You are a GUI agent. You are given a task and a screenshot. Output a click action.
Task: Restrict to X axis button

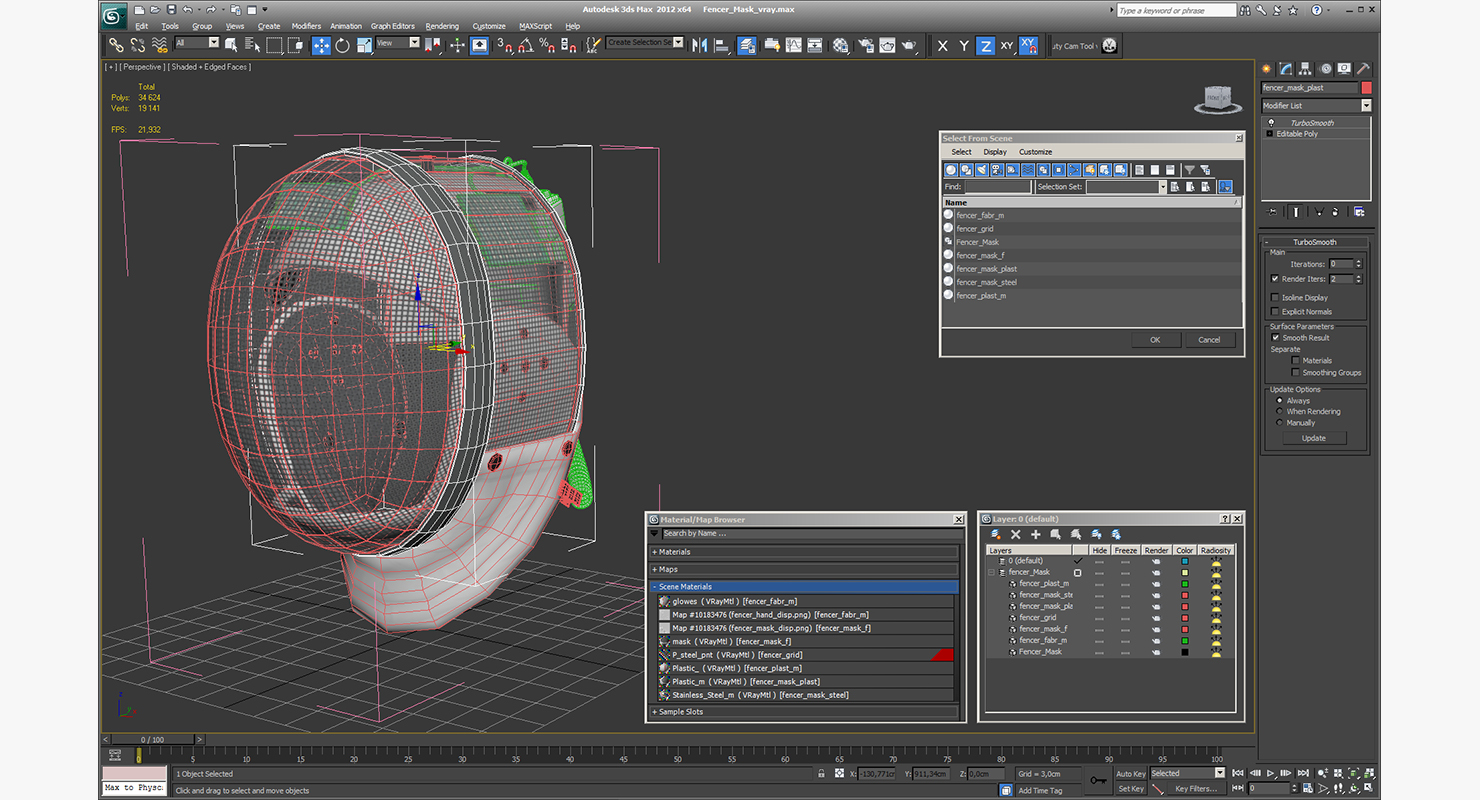(942, 45)
